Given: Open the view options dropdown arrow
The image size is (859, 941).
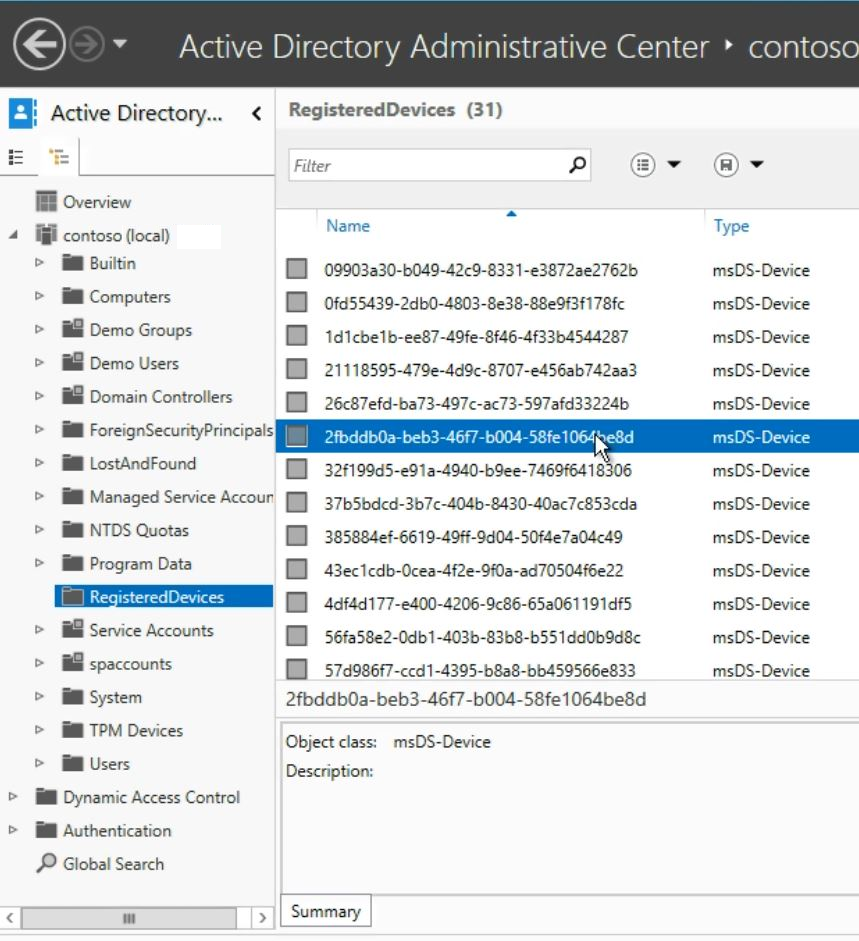Looking at the screenshot, I should click(674, 164).
